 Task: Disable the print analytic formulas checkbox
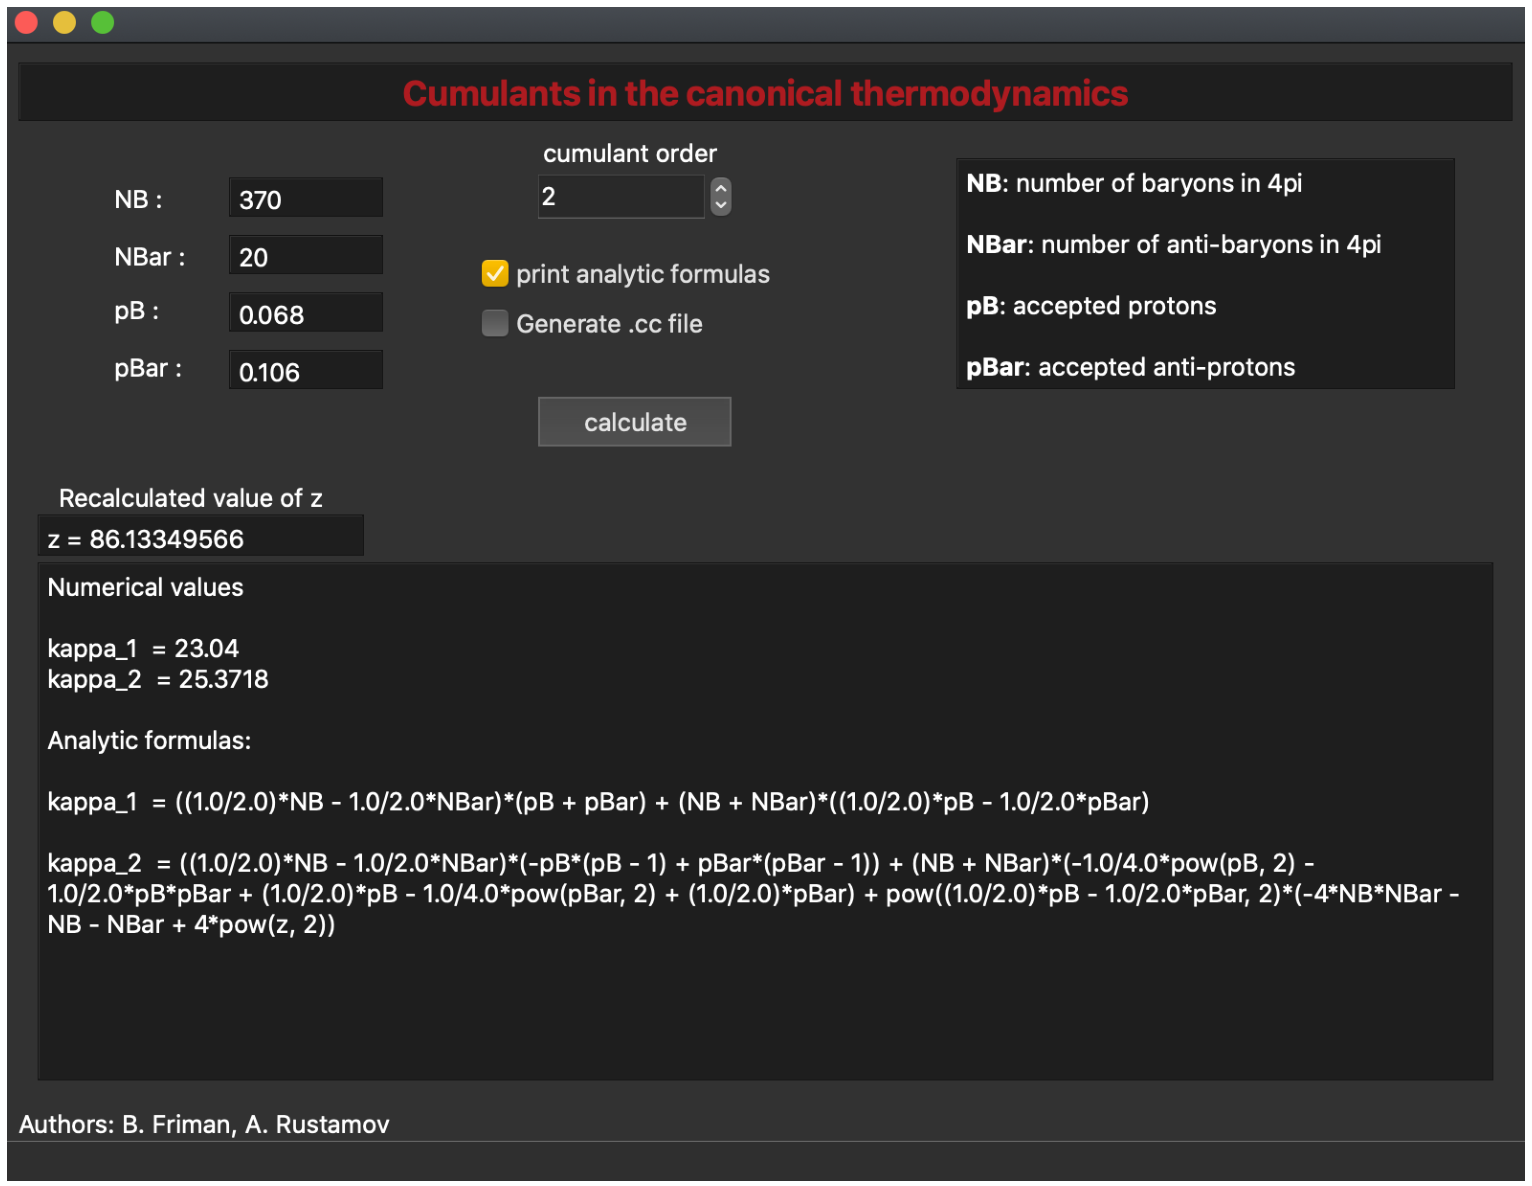[x=495, y=274]
